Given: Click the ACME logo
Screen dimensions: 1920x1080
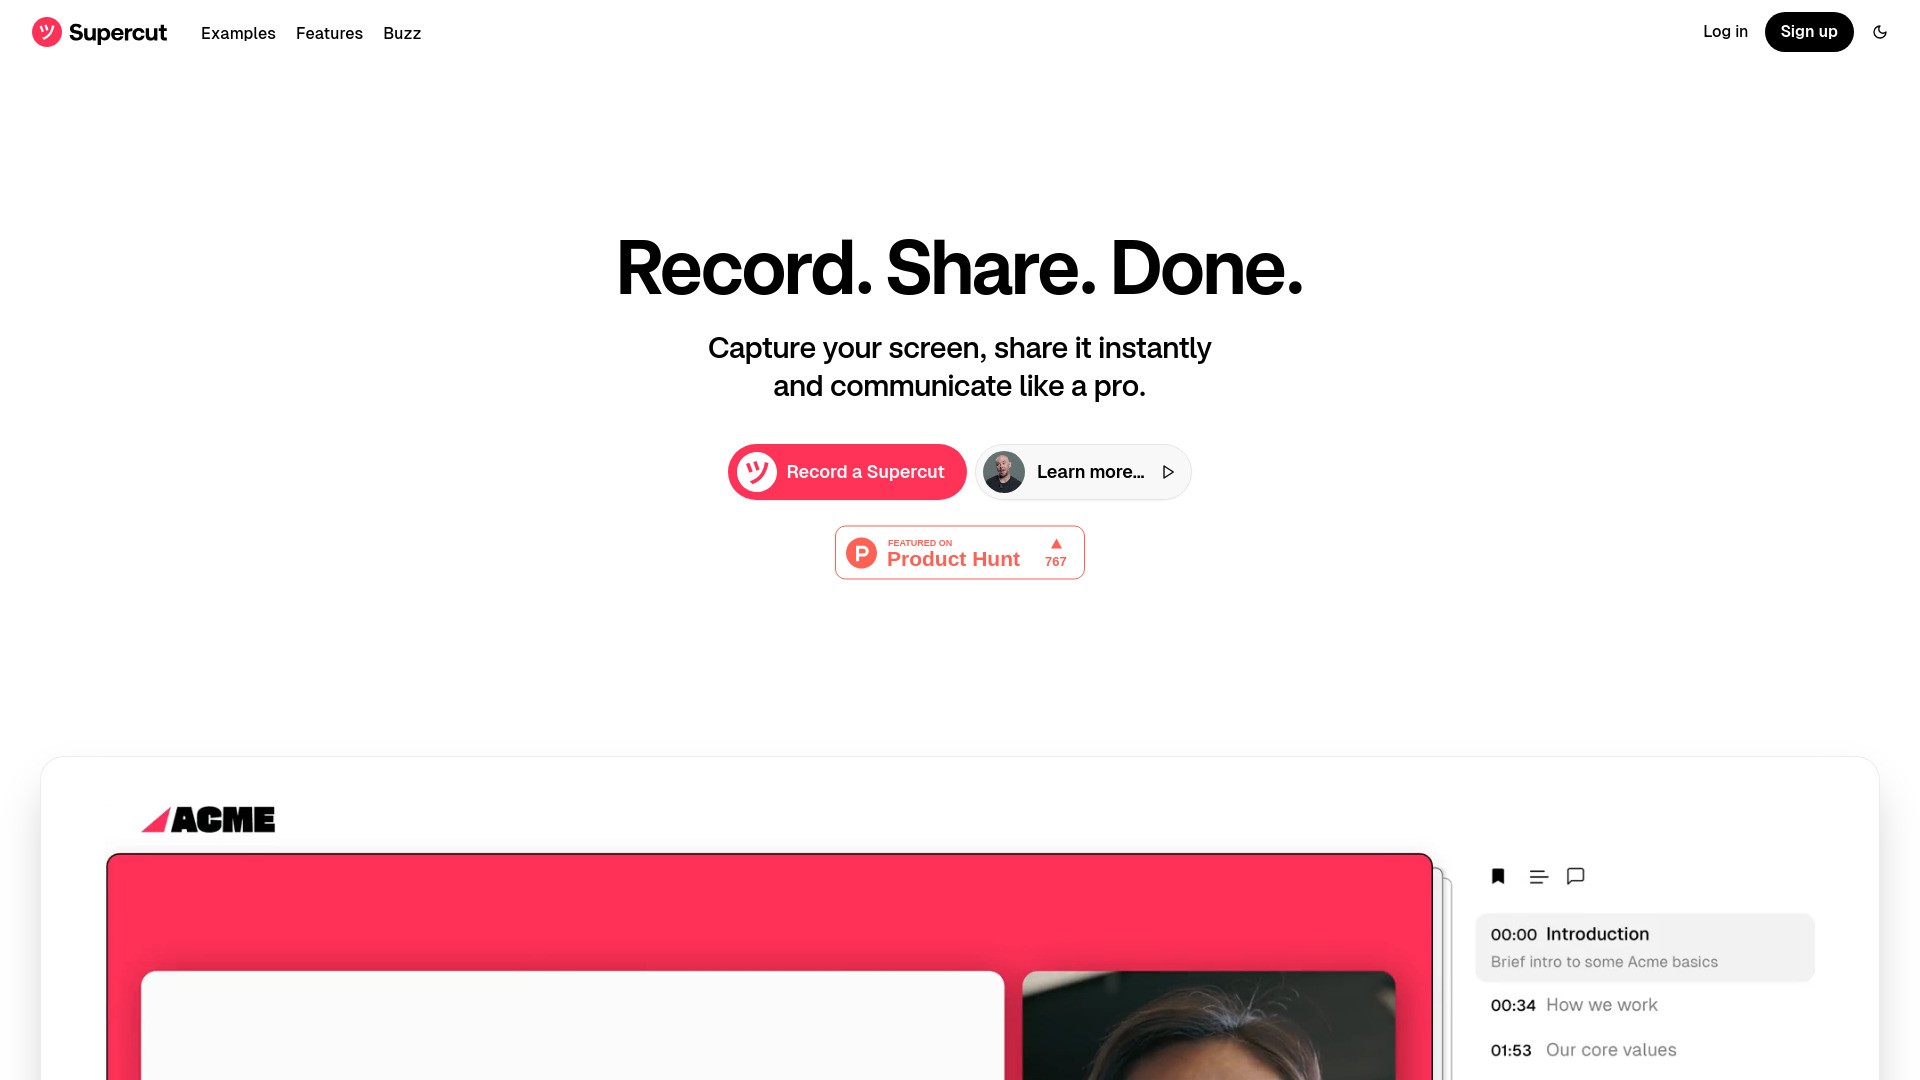Looking at the screenshot, I should pos(208,820).
